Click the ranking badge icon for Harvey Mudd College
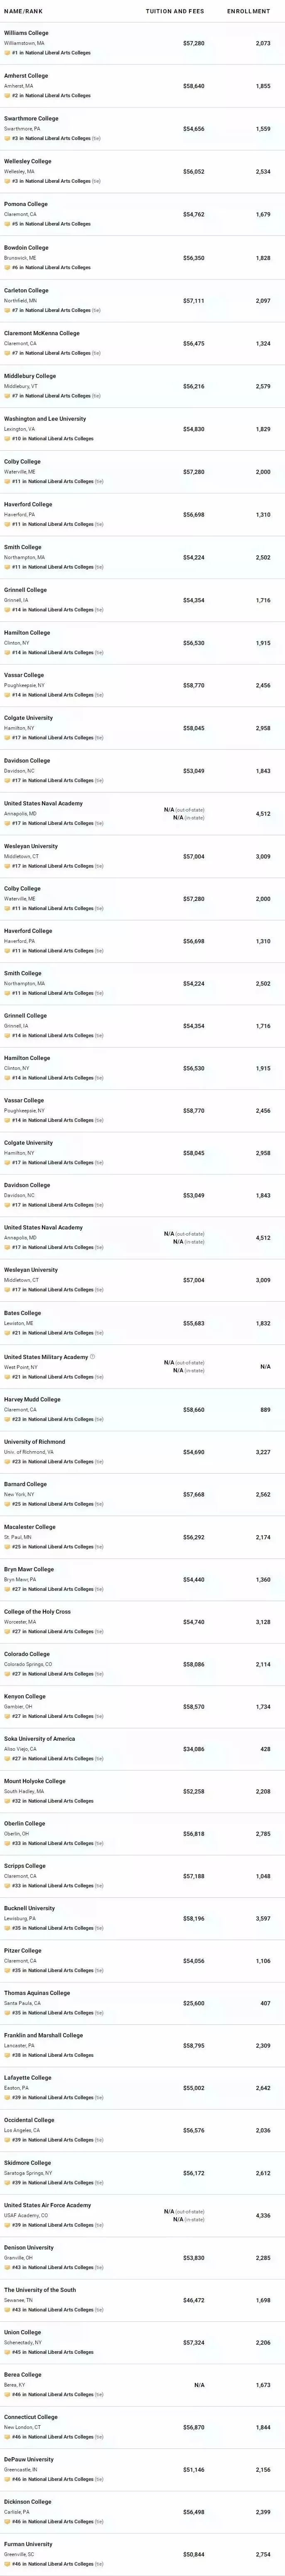Screen dimensions: 285x2576 point(7,1419)
